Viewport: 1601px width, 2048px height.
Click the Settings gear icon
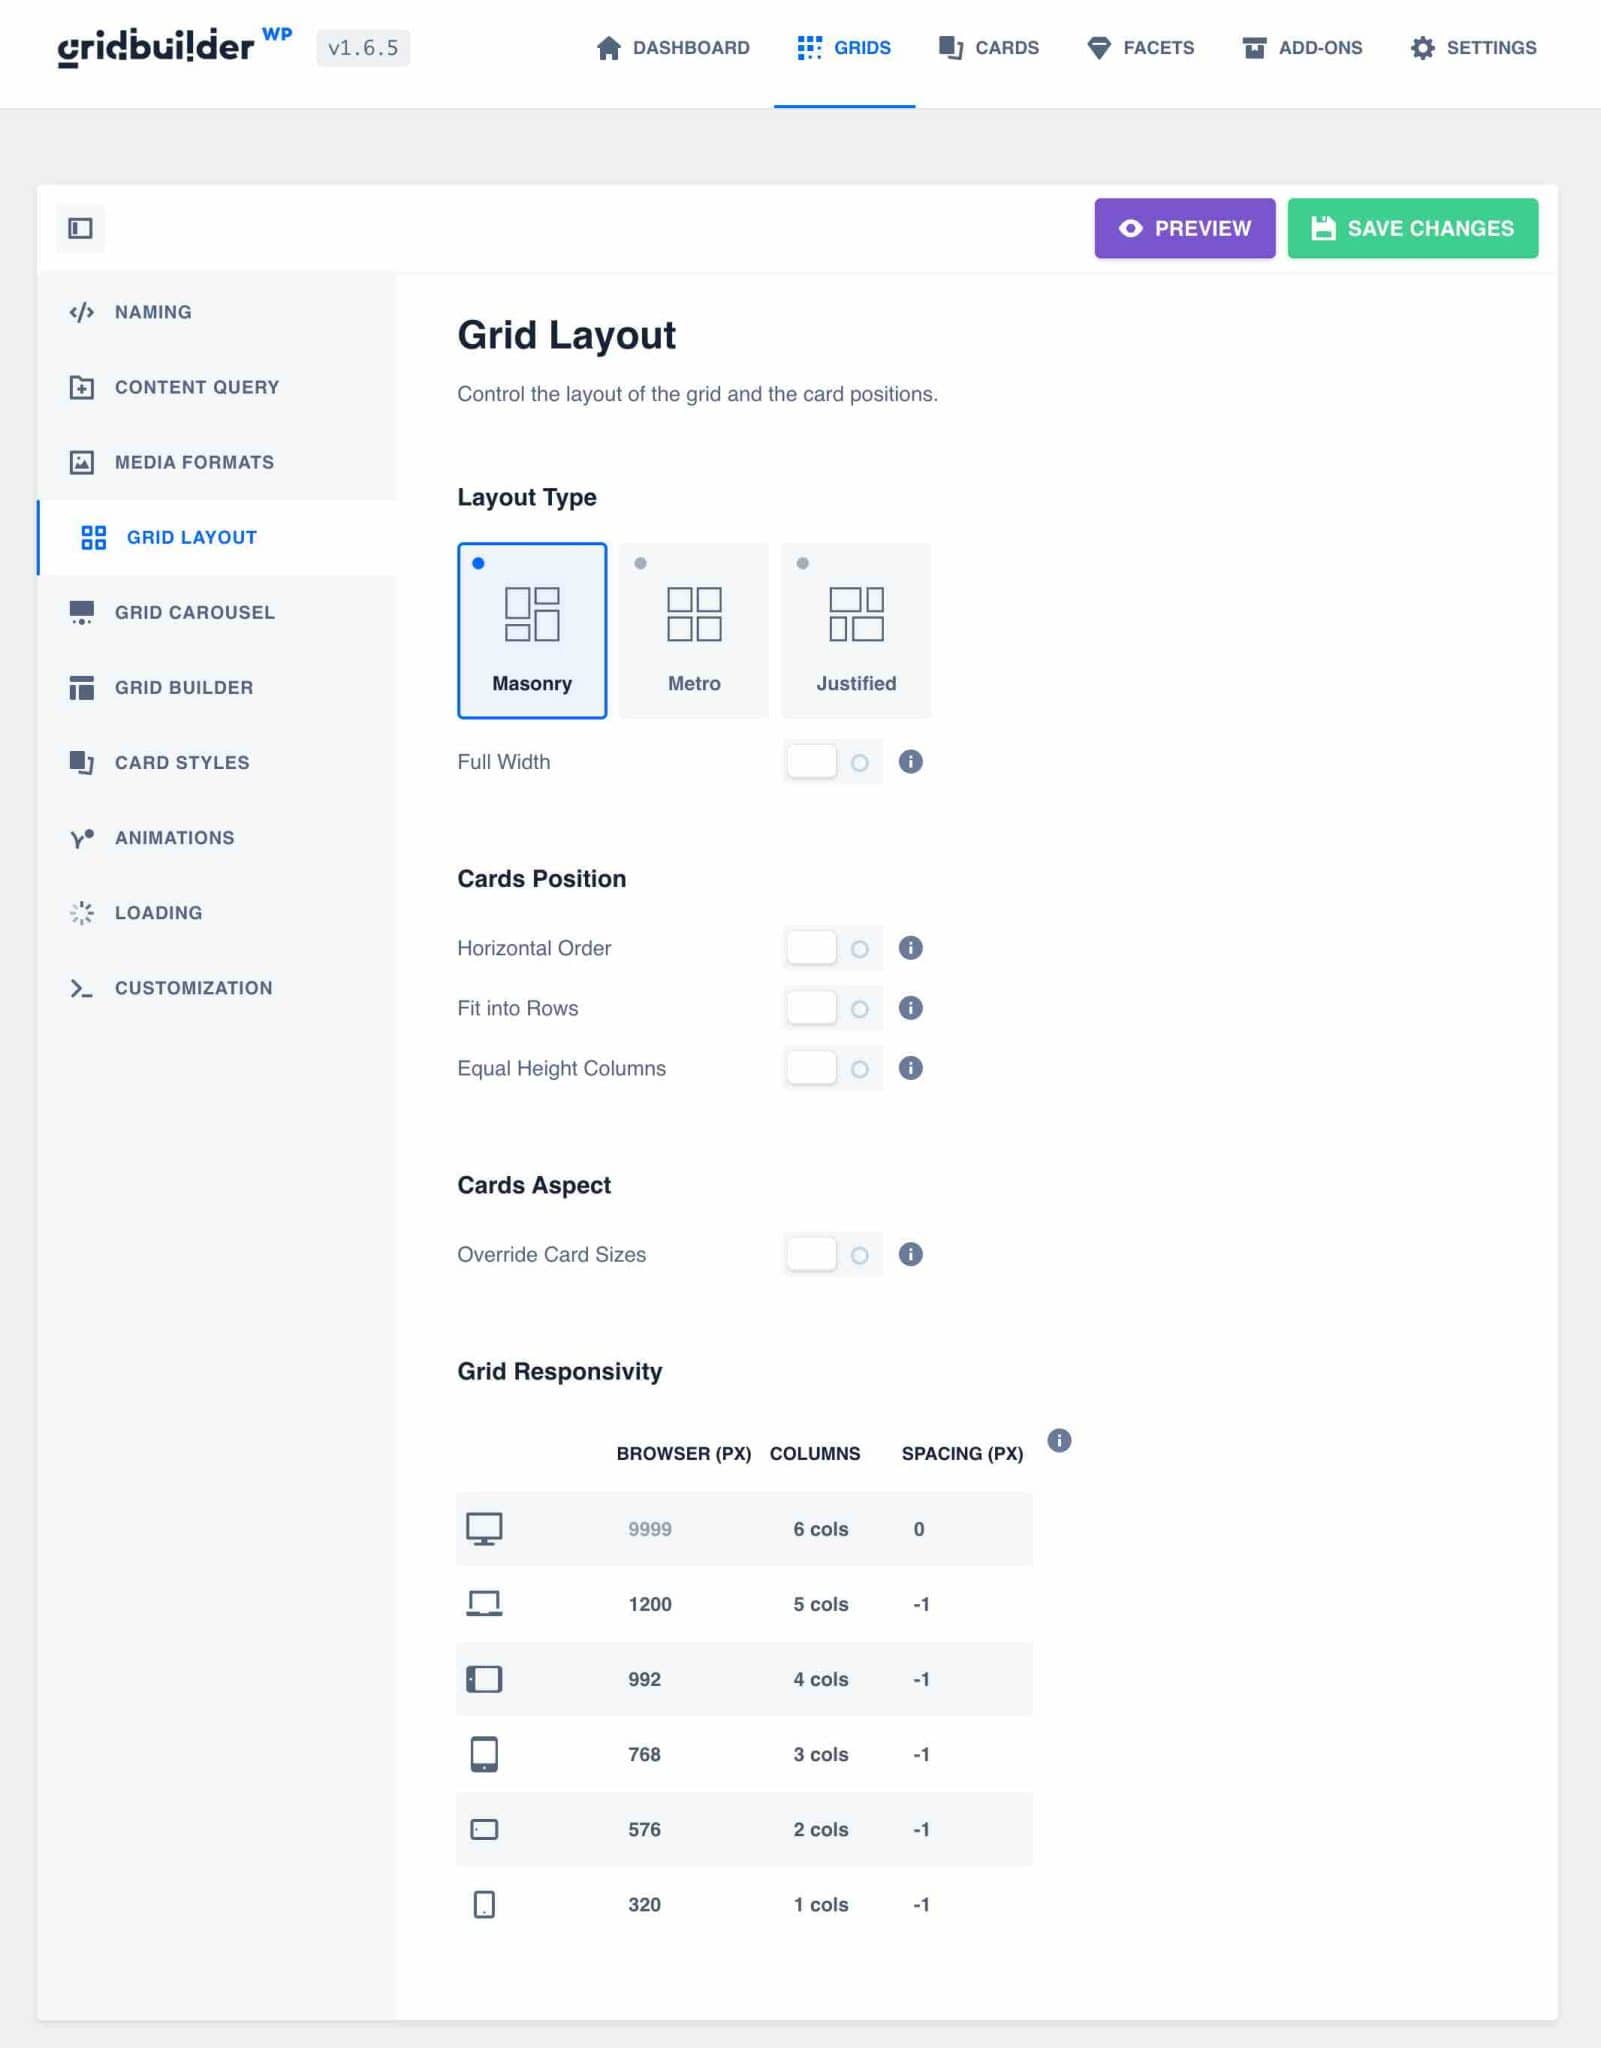pyautogui.click(x=1422, y=47)
